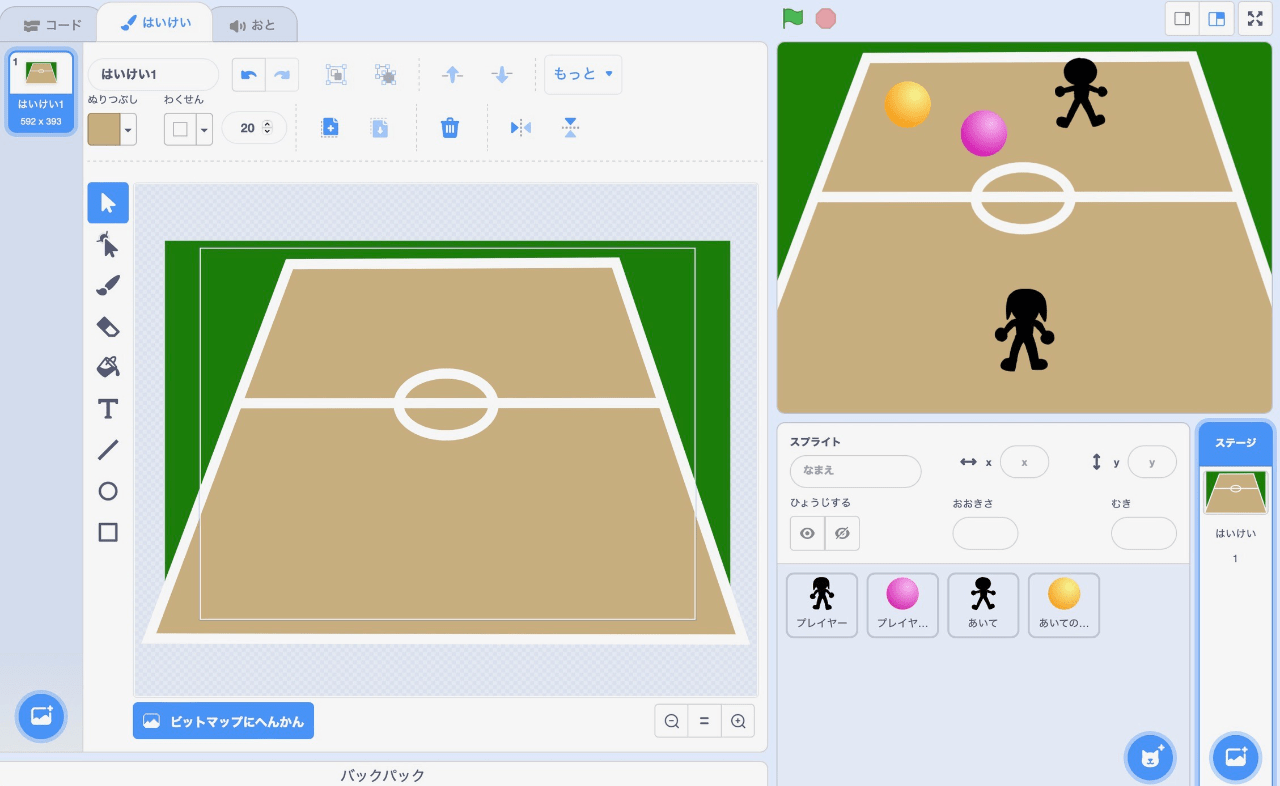Click the costume name field はいけい1
The height and width of the screenshot is (786, 1280).
(153, 74)
